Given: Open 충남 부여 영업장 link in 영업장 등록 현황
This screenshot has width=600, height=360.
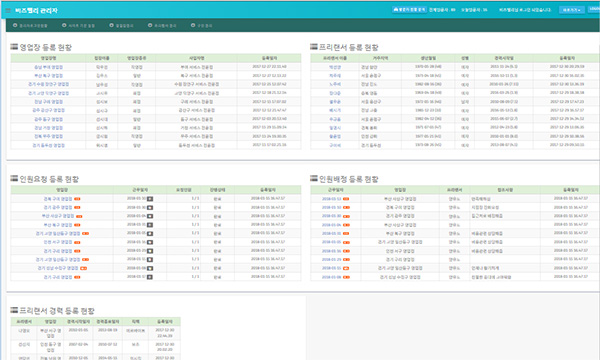Looking at the screenshot, I should click(49, 67).
